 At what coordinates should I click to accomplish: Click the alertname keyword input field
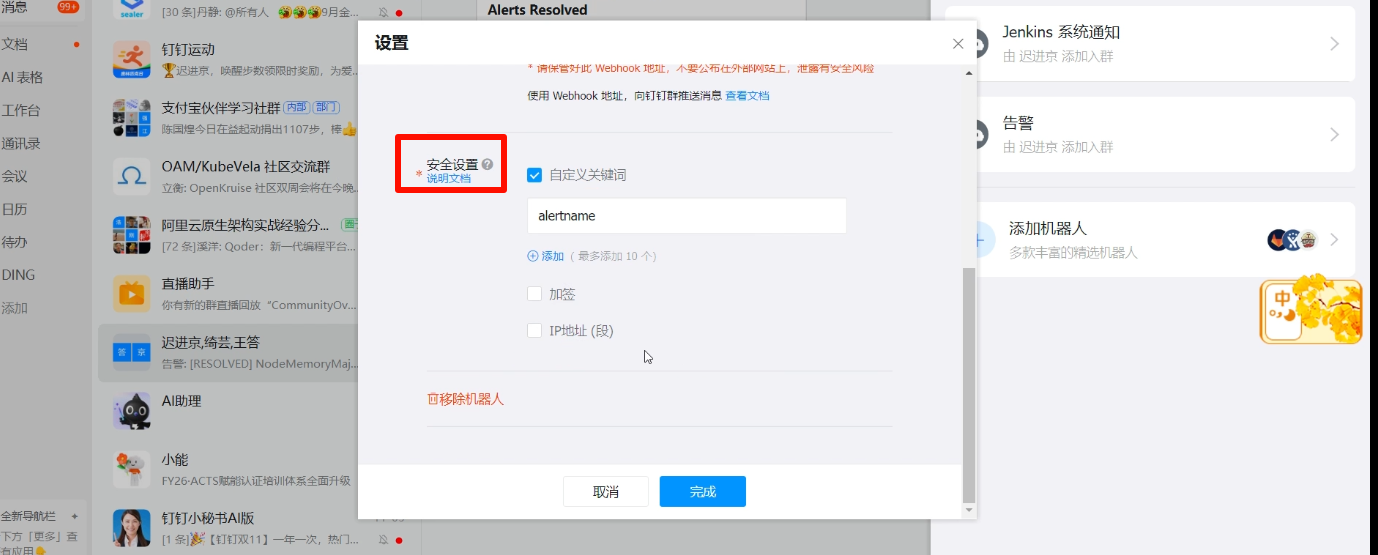(687, 216)
